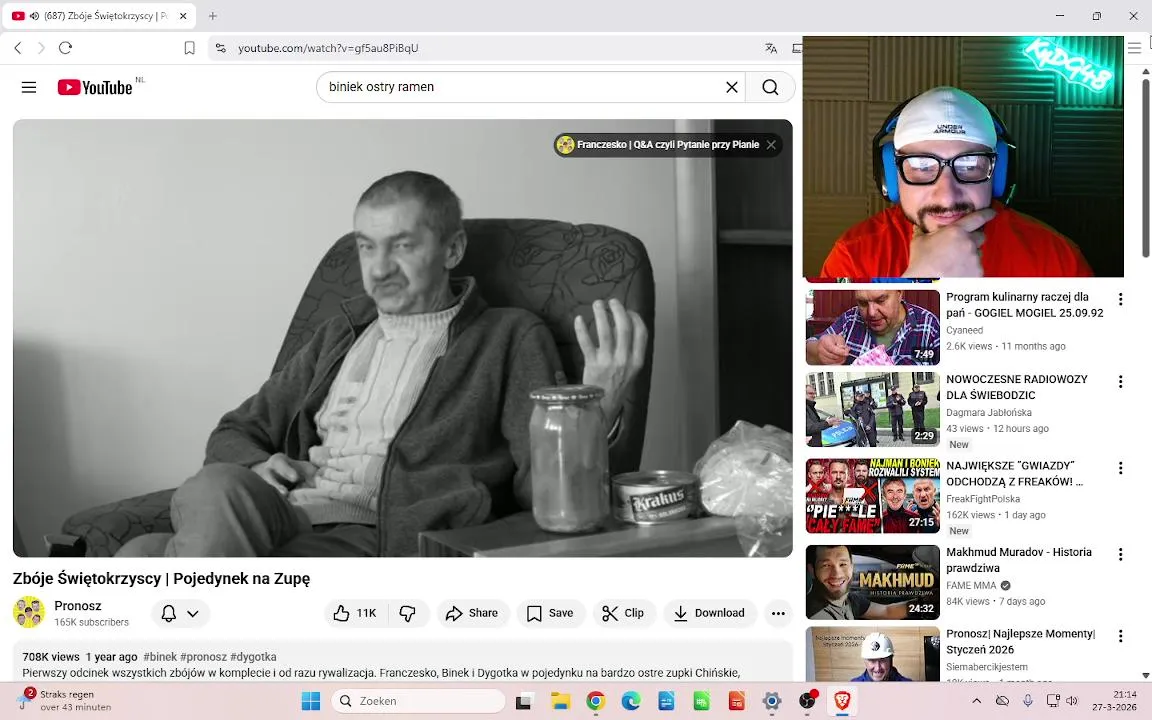Open the YouTube hamburger guide menu

pos(29,87)
